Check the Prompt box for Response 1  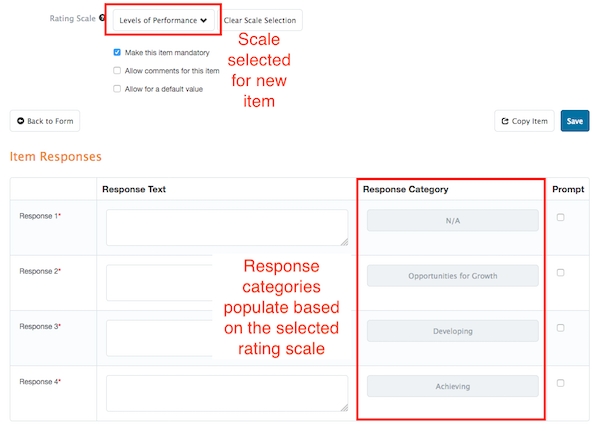click(x=561, y=217)
